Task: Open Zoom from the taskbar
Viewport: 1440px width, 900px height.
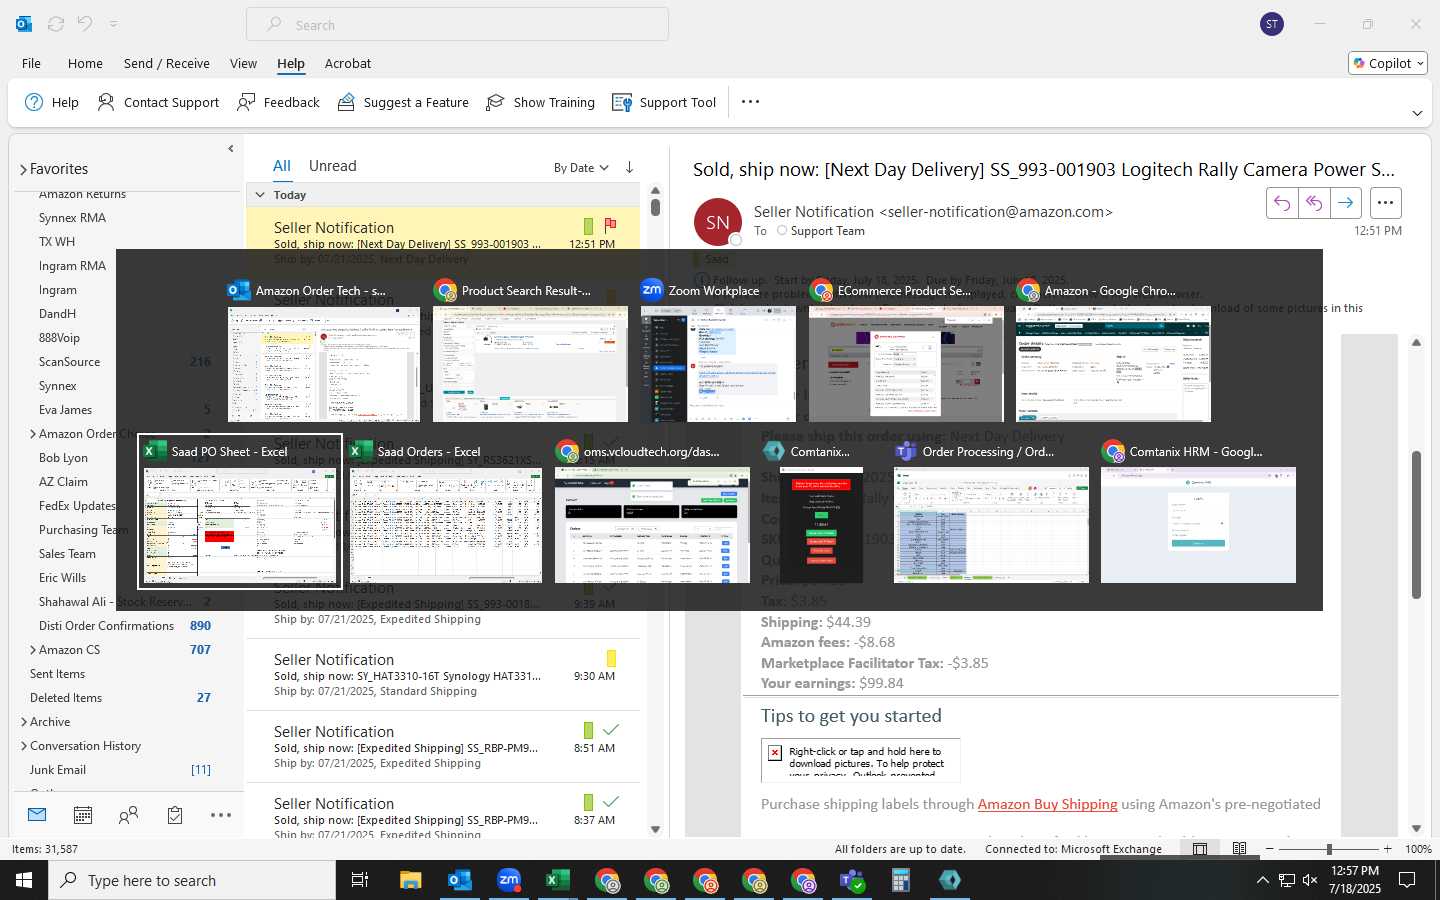Action: (509, 880)
